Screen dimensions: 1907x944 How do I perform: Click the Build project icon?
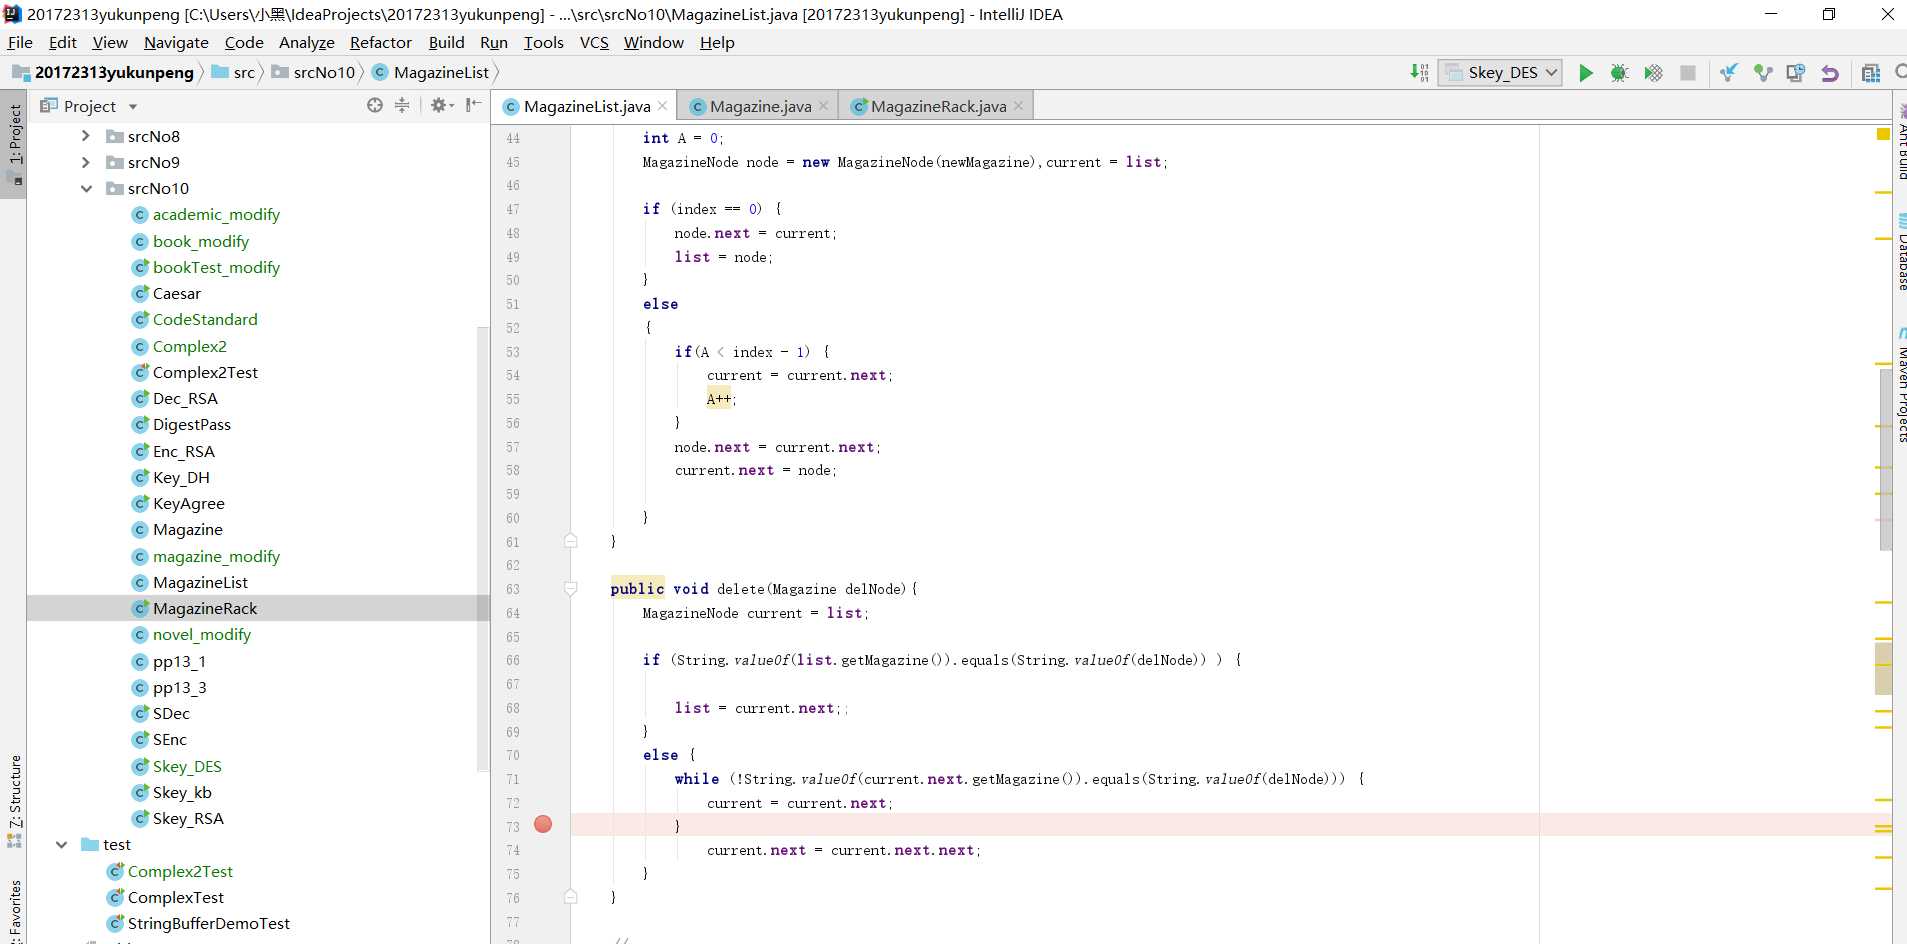click(x=1419, y=72)
